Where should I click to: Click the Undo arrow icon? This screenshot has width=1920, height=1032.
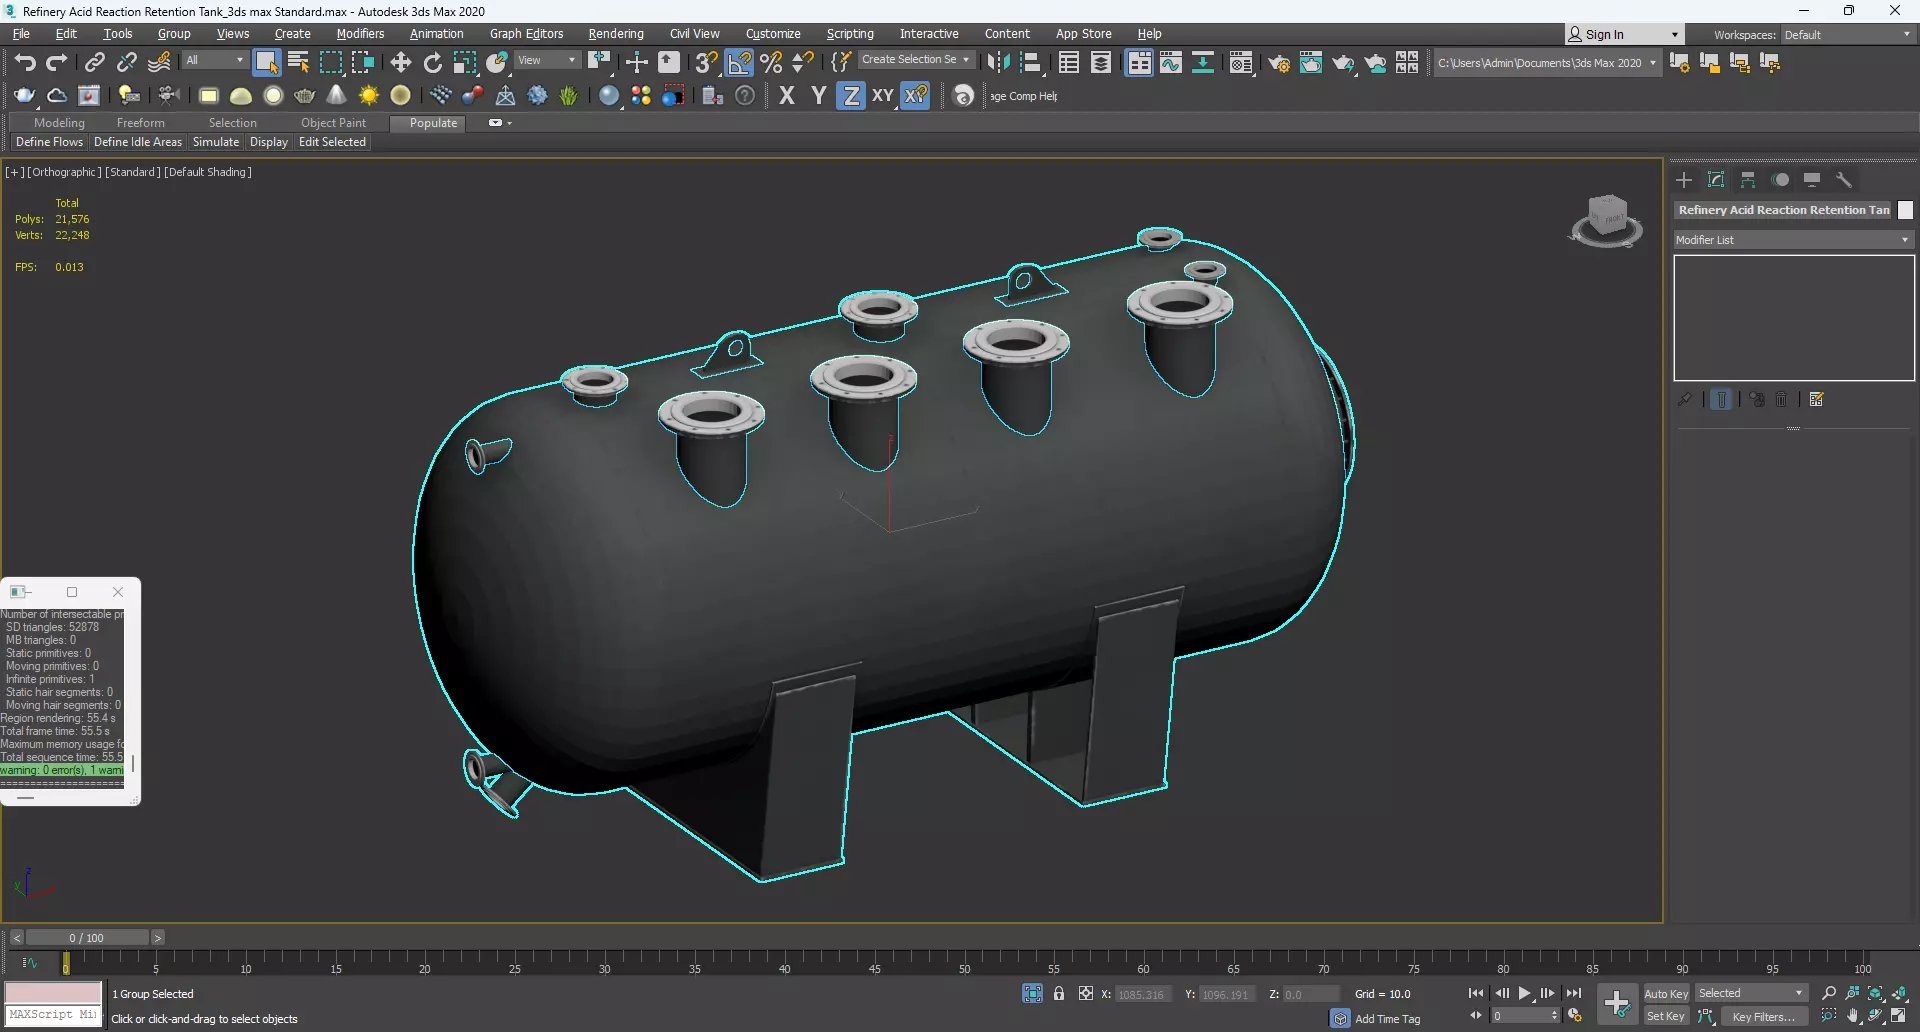click(x=25, y=63)
